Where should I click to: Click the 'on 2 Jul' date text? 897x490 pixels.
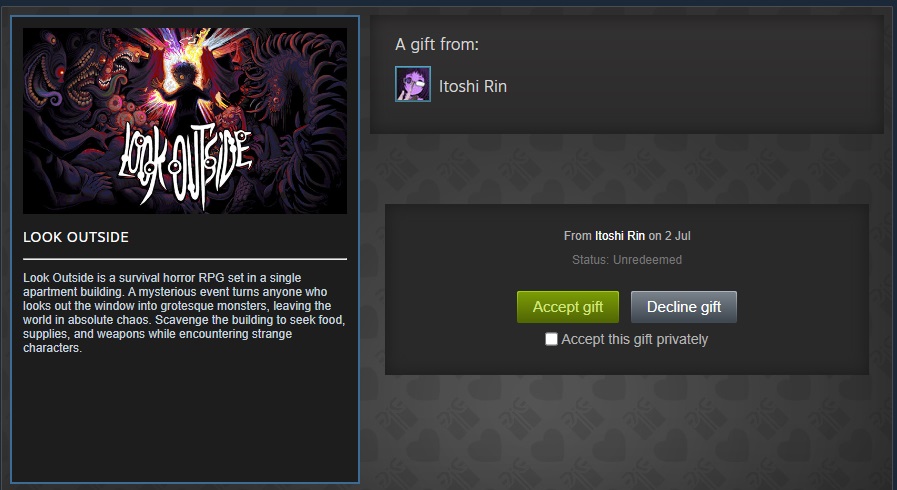click(669, 236)
